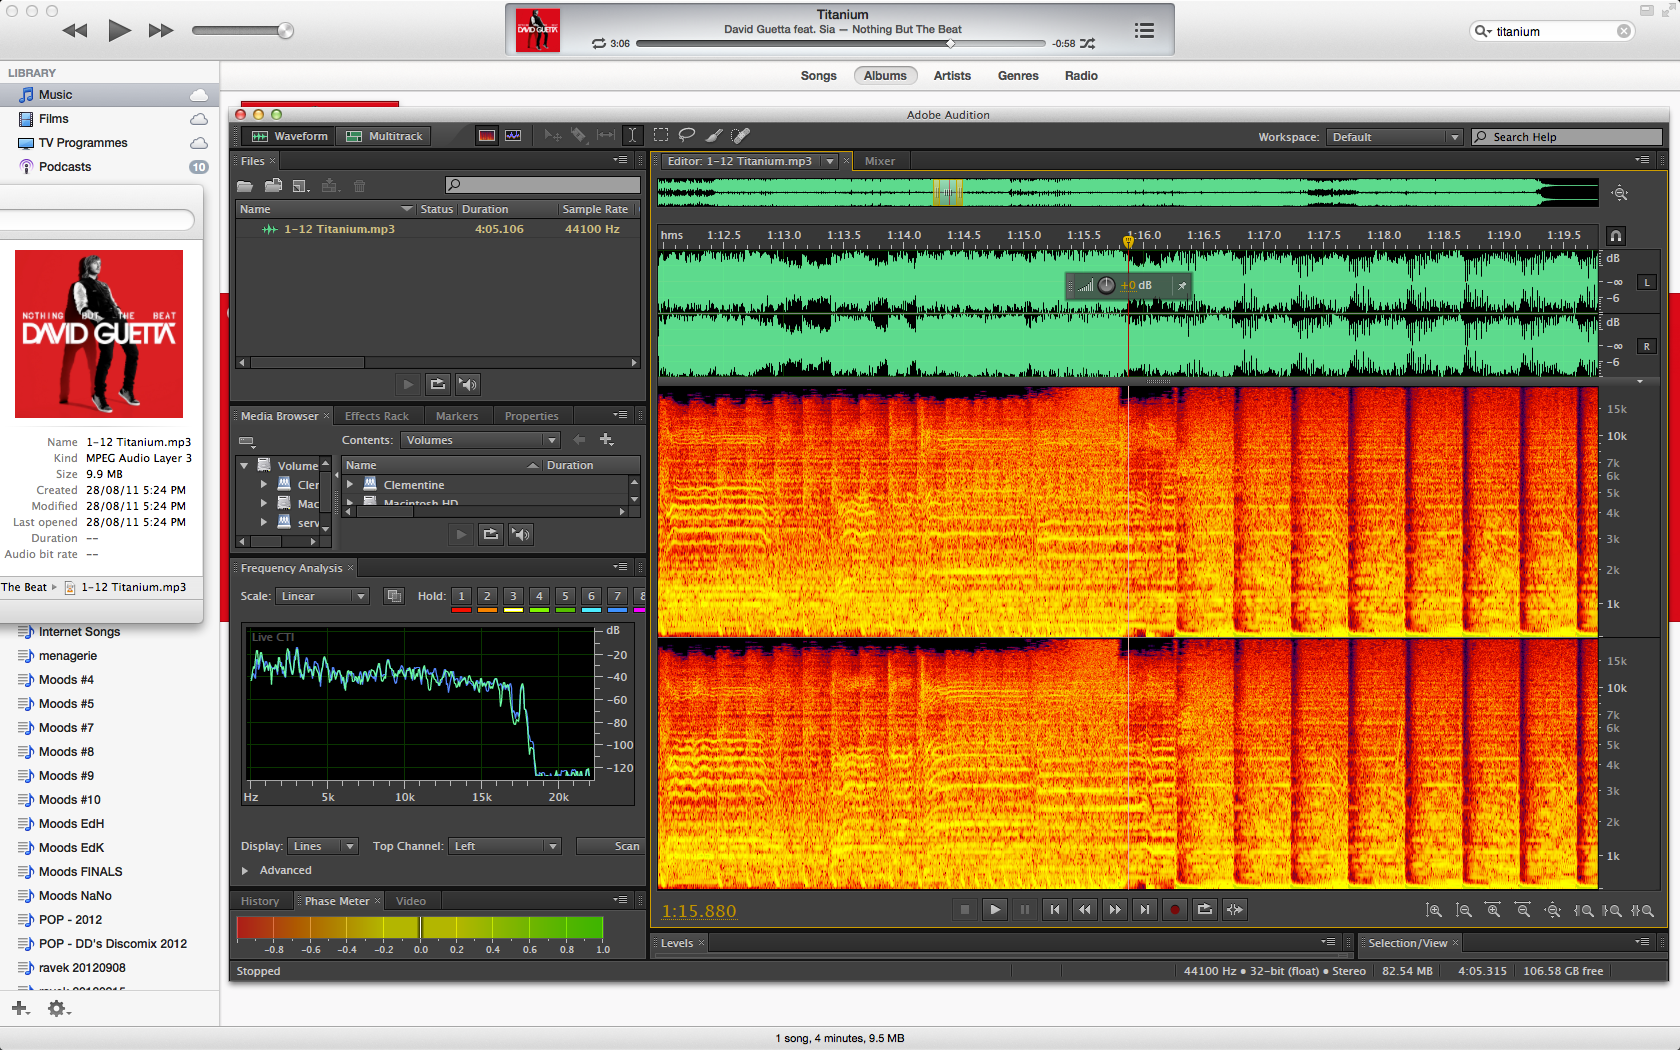Zoom in amplitude
The height and width of the screenshot is (1050, 1680).
1434,911
